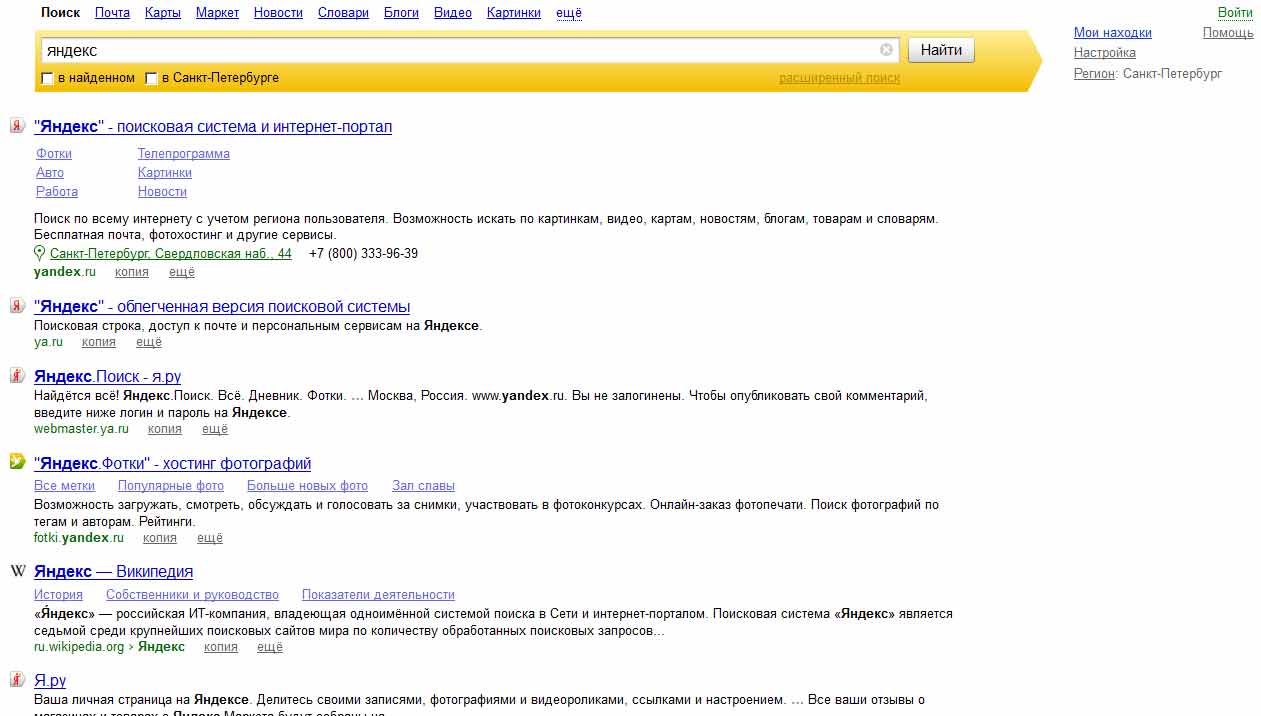Select the Поиск tab

(60, 13)
